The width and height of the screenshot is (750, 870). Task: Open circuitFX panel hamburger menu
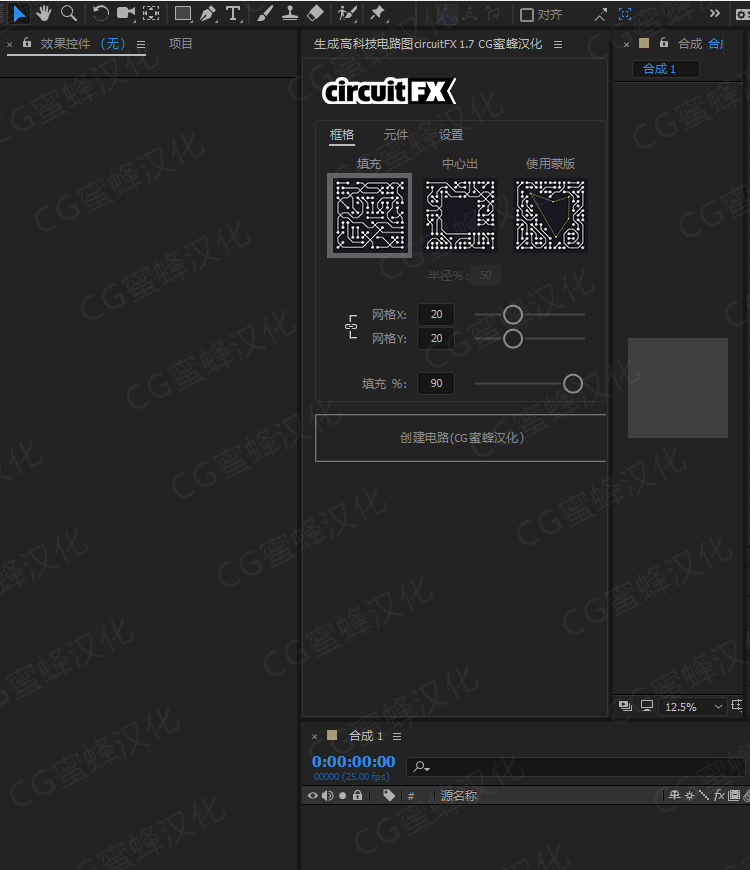coord(558,44)
